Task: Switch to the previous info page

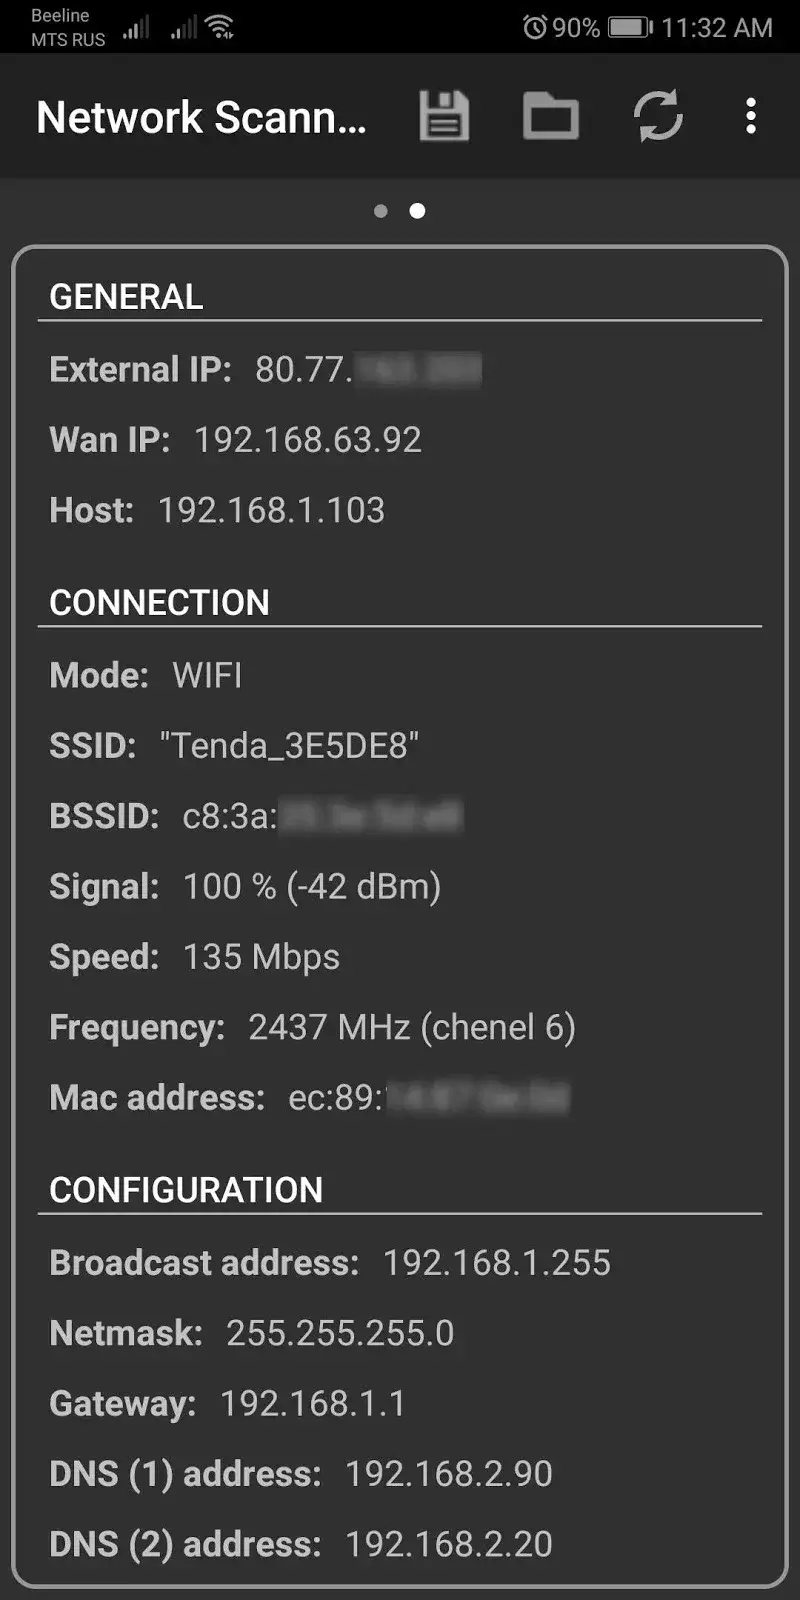Action: click(381, 211)
